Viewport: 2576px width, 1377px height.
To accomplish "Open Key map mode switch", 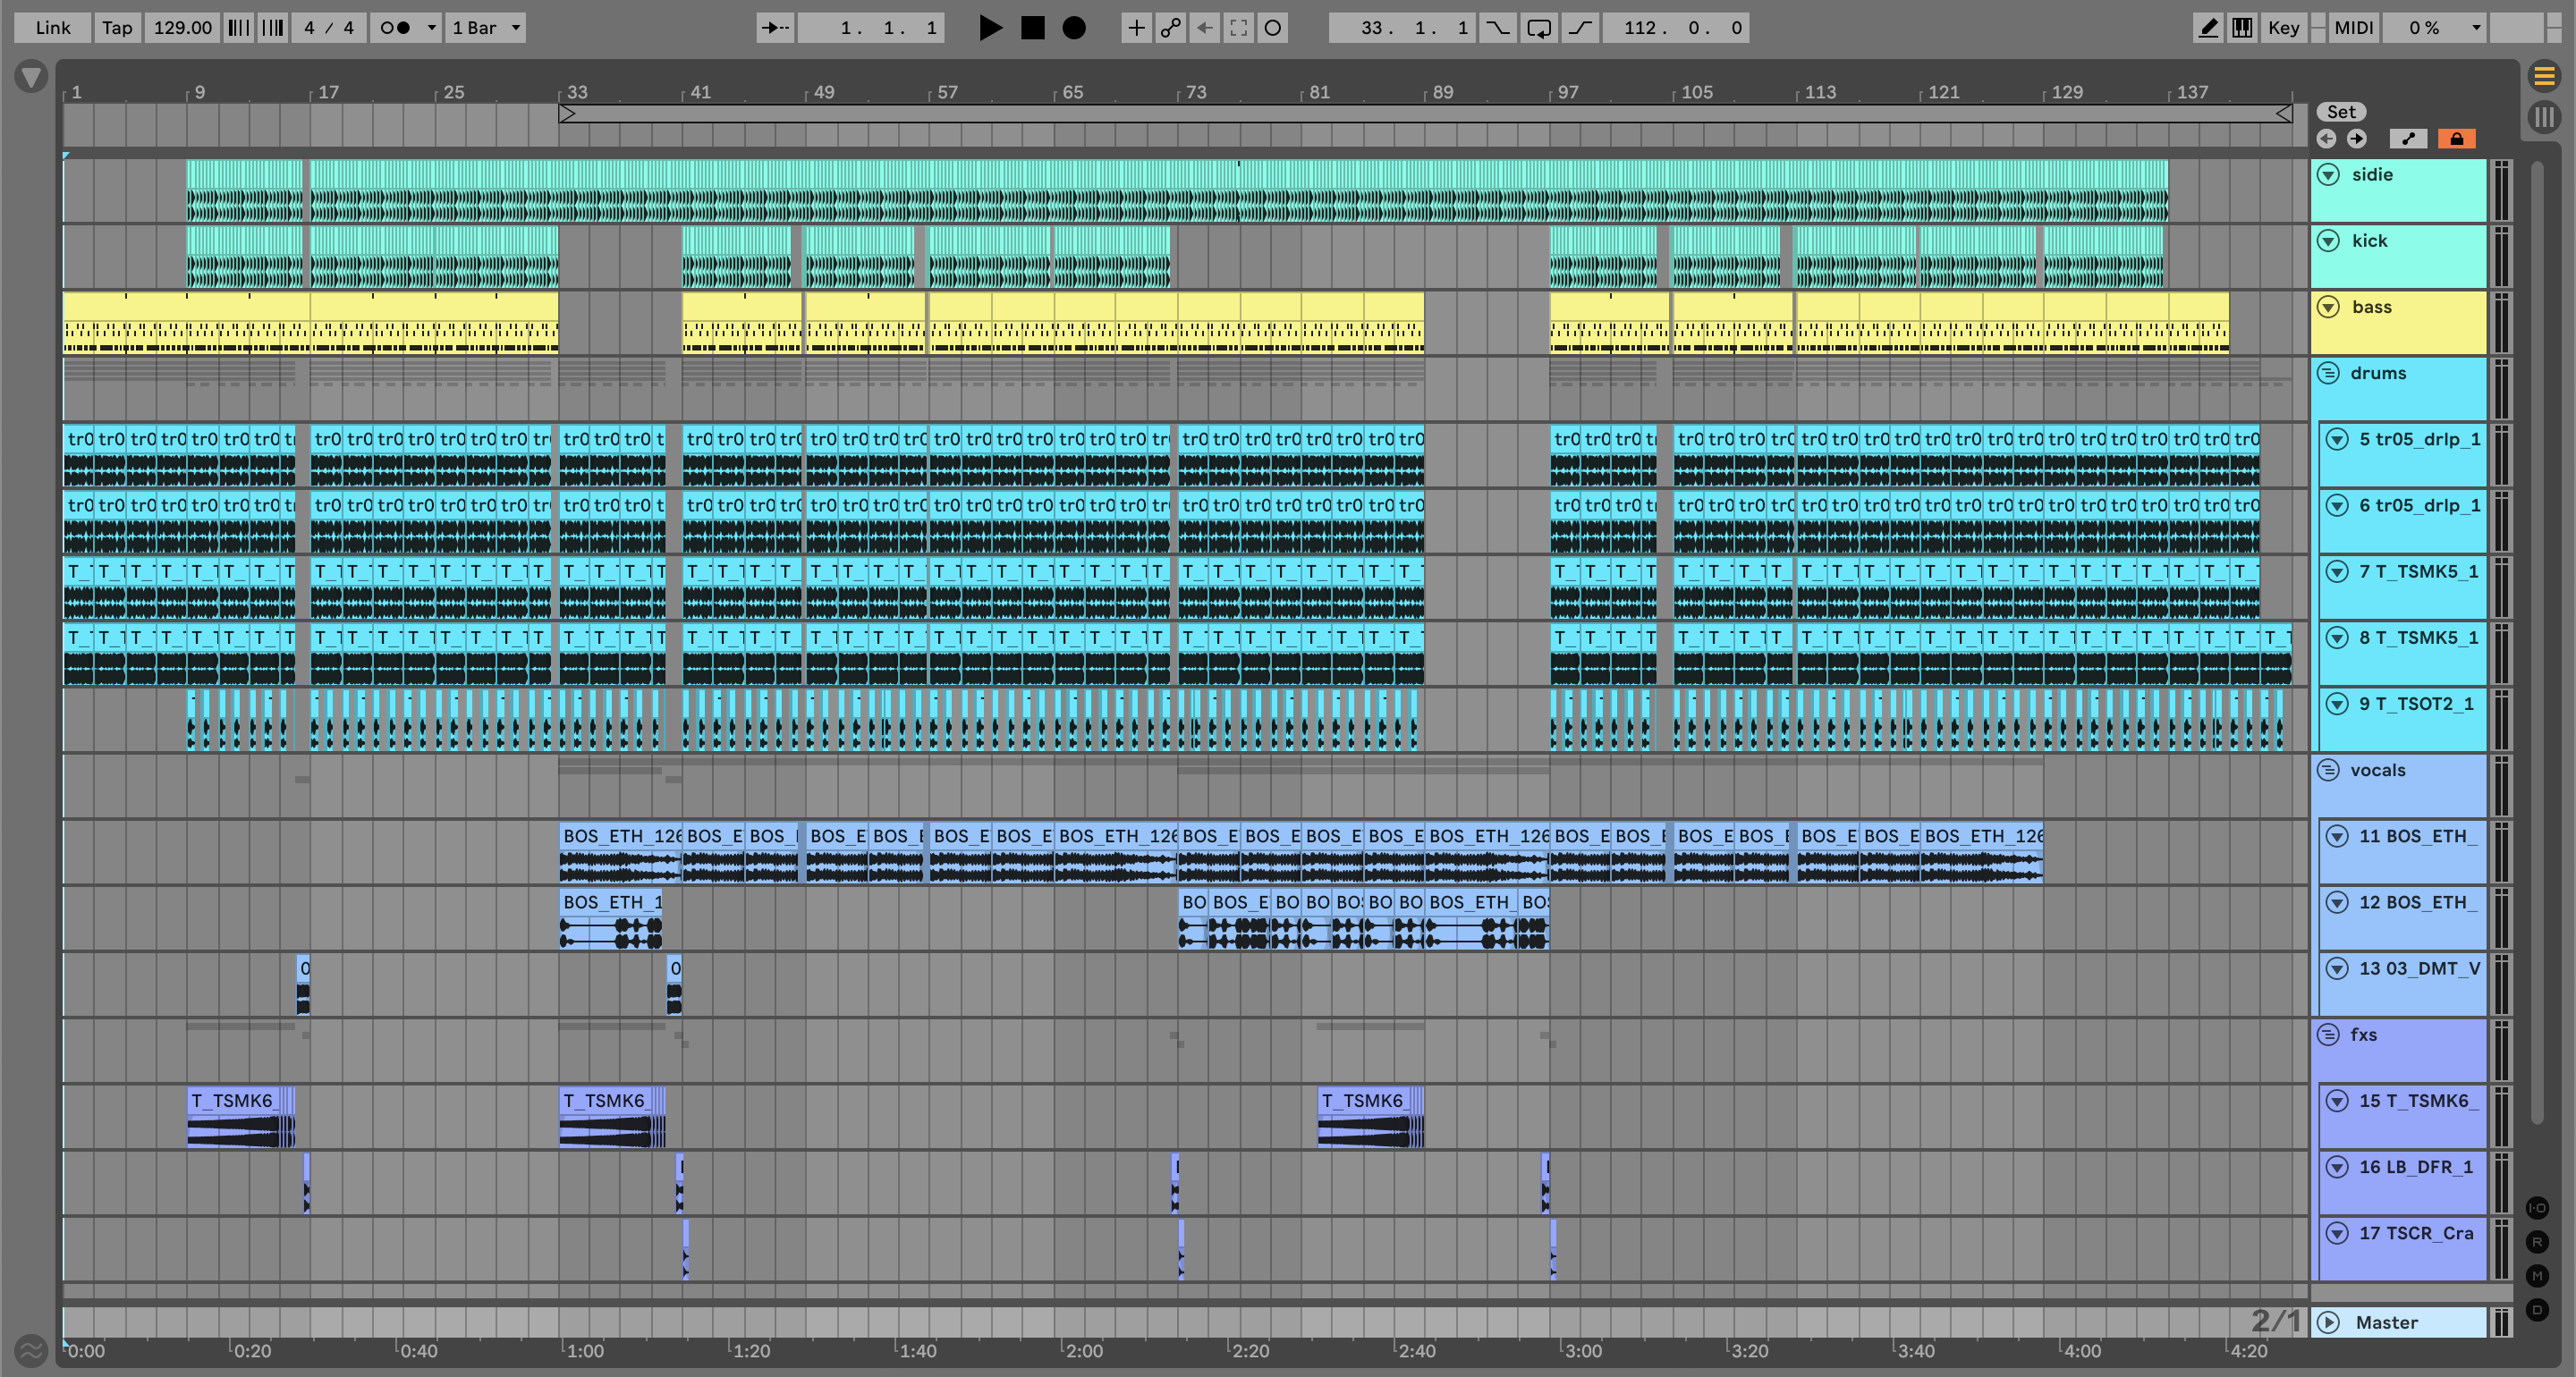I will pos(2283,28).
